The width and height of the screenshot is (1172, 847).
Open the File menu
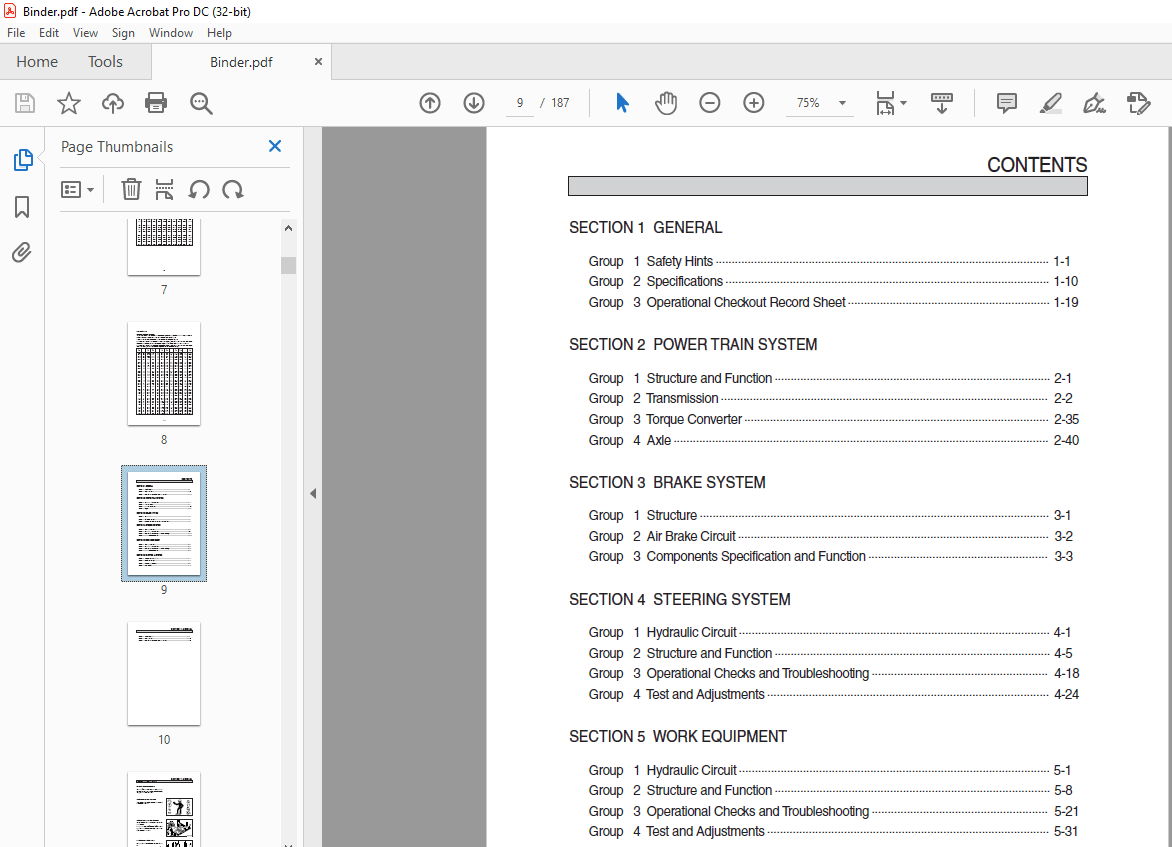pyautogui.click(x=16, y=33)
